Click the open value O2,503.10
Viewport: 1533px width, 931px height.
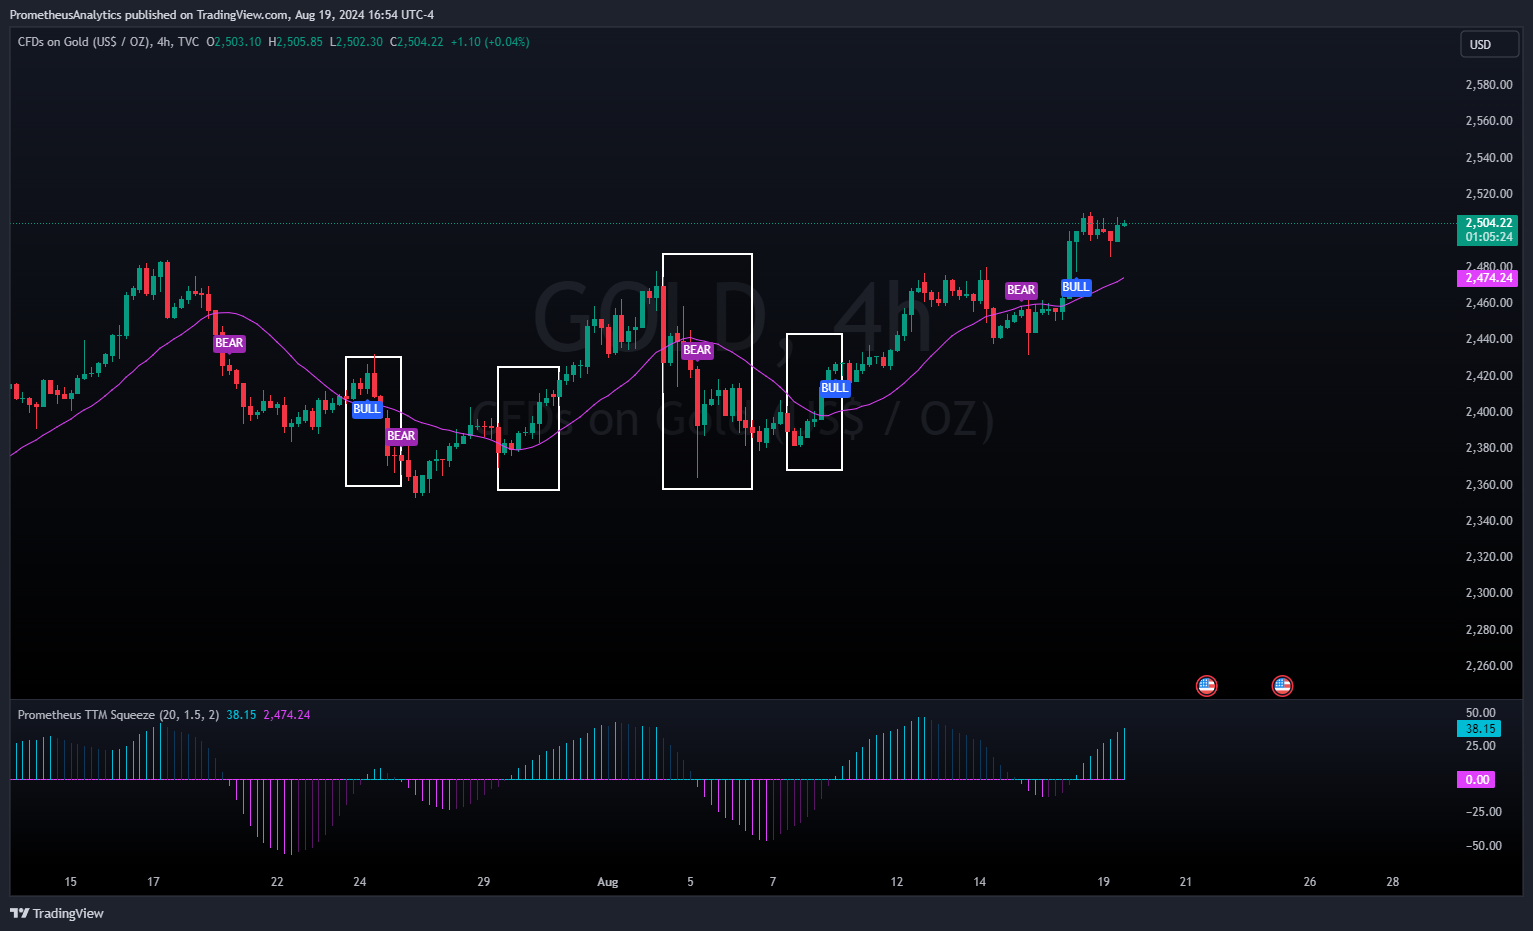234,42
